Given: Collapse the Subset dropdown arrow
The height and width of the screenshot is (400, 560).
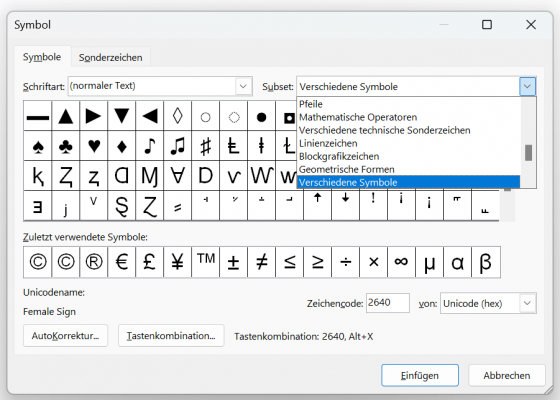Looking at the screenshot, I should click(x=527, y=86).
